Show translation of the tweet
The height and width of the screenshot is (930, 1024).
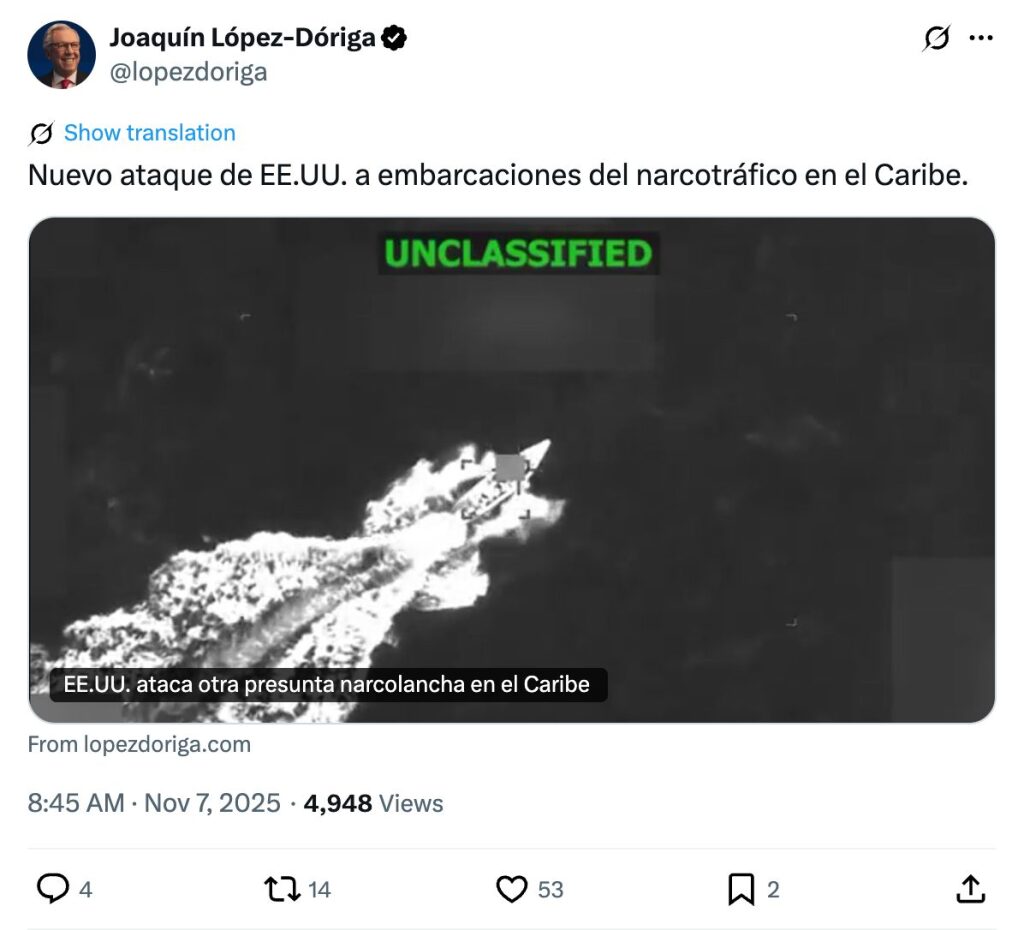150,133
